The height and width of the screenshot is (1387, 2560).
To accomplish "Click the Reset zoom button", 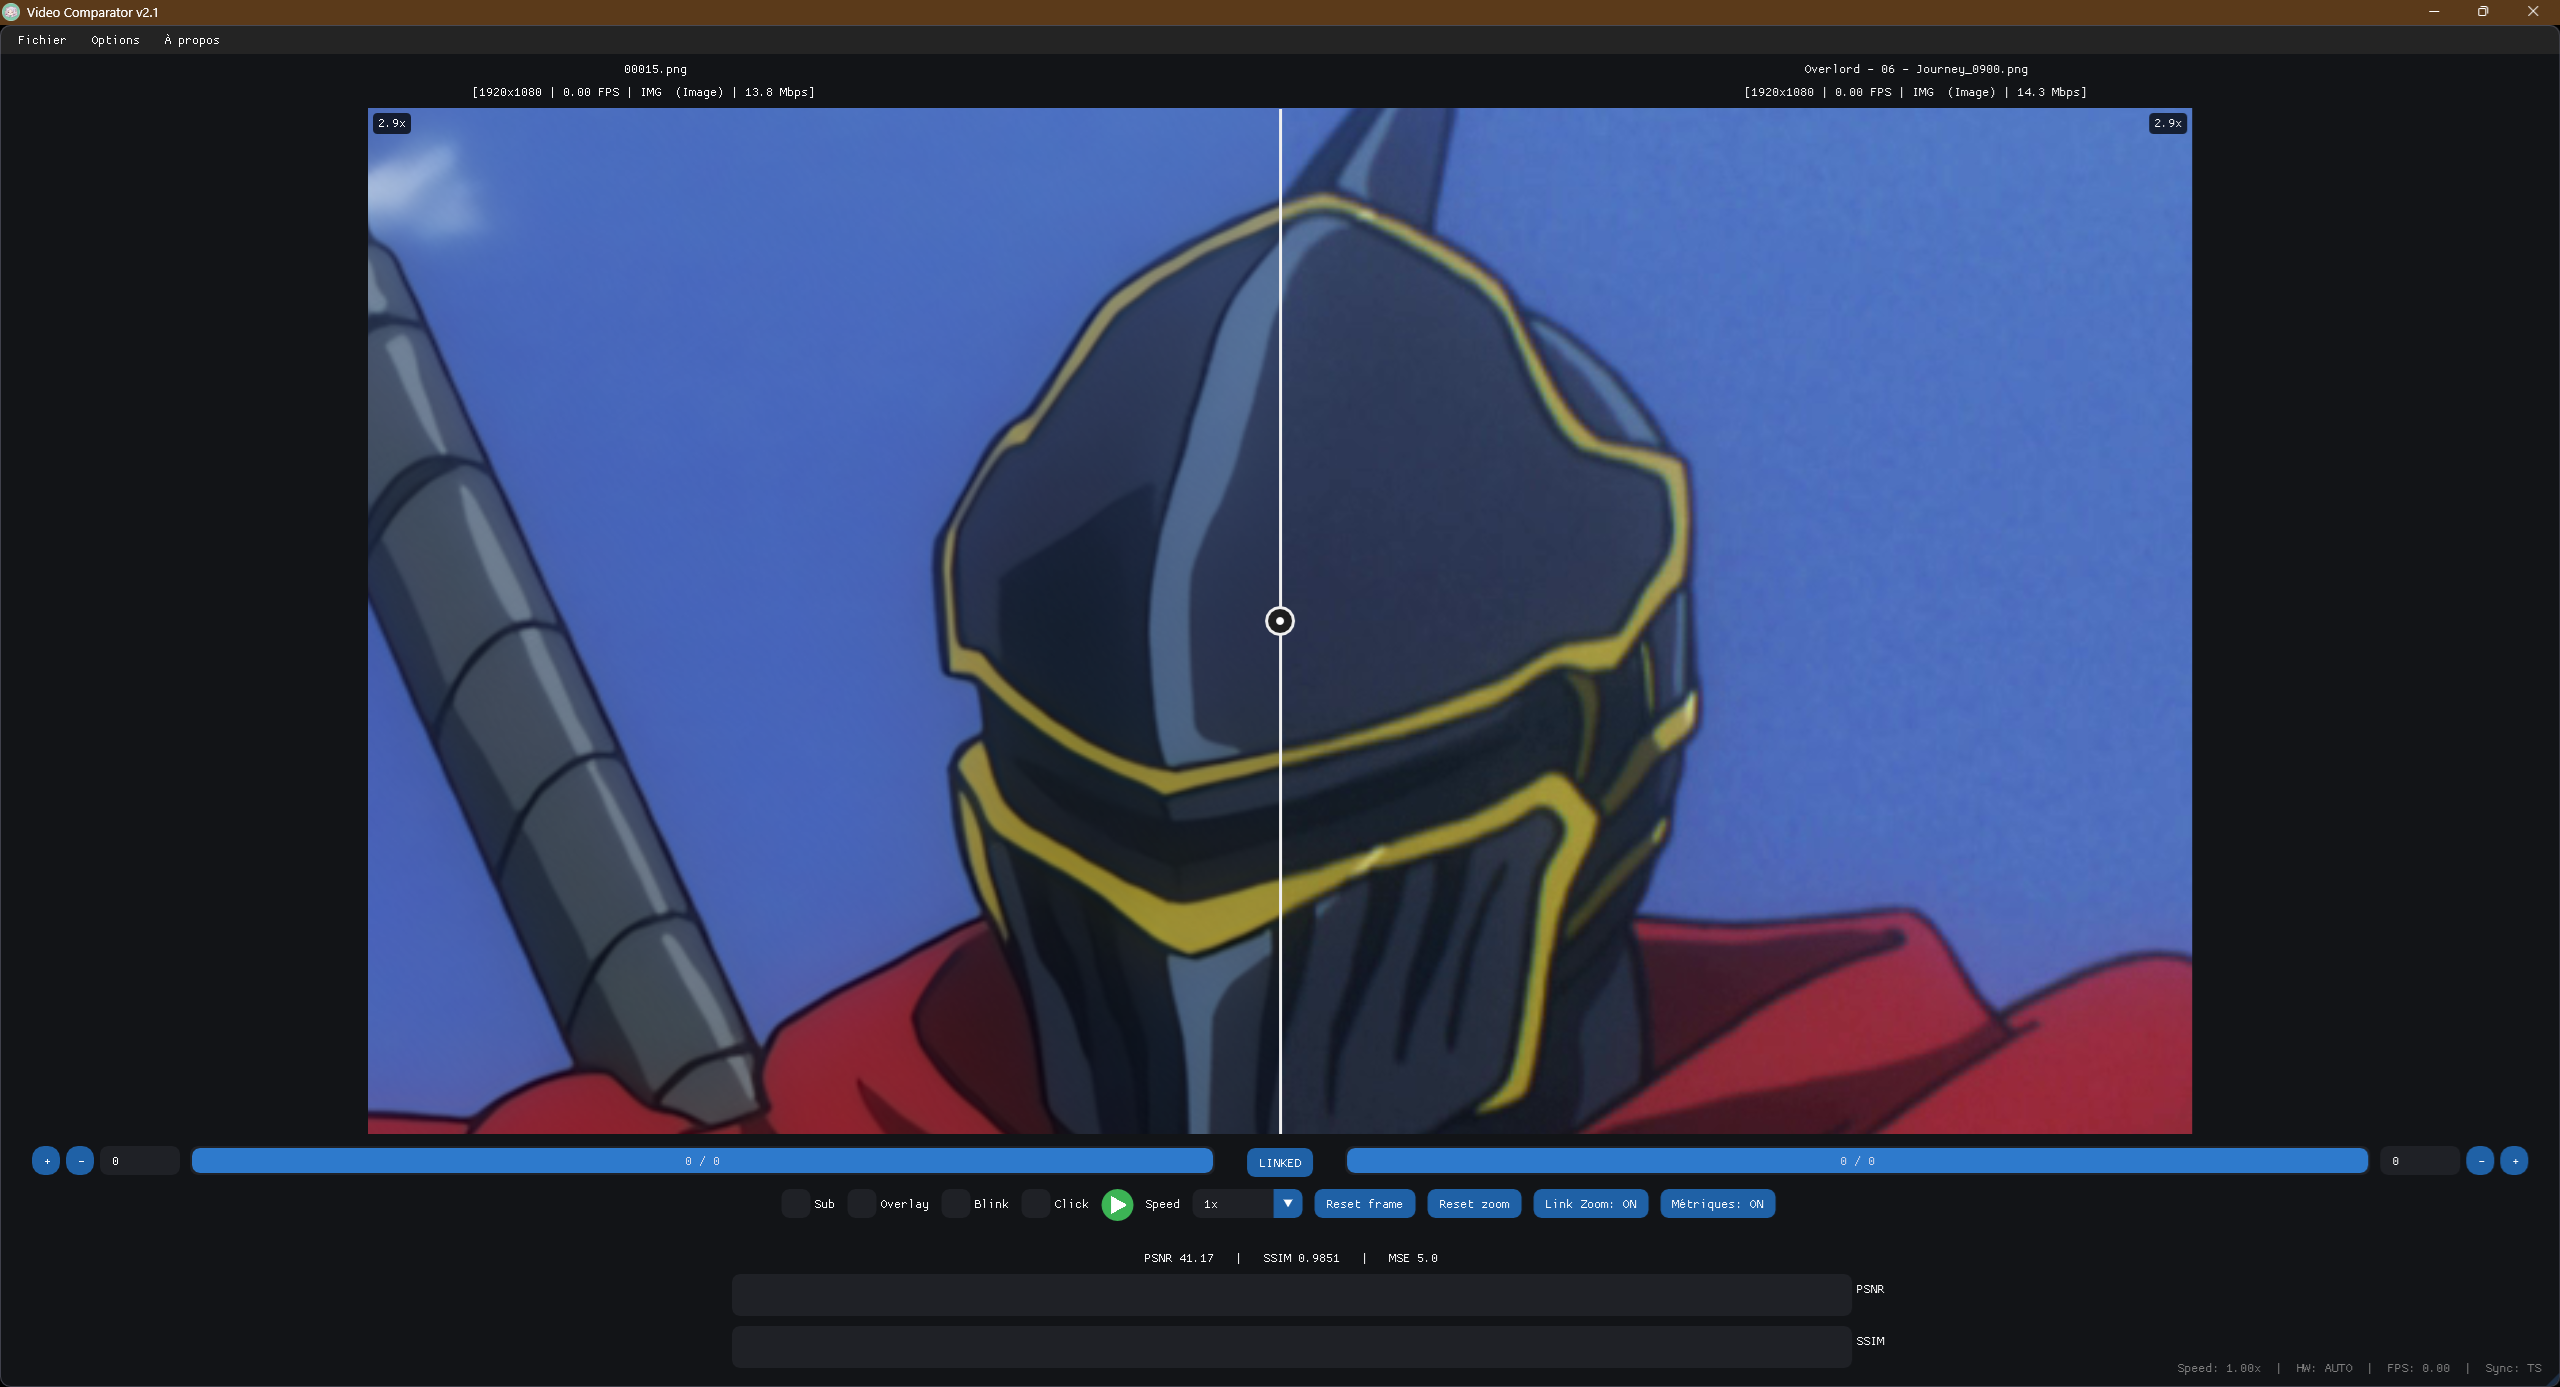I will point(1474,1204).
